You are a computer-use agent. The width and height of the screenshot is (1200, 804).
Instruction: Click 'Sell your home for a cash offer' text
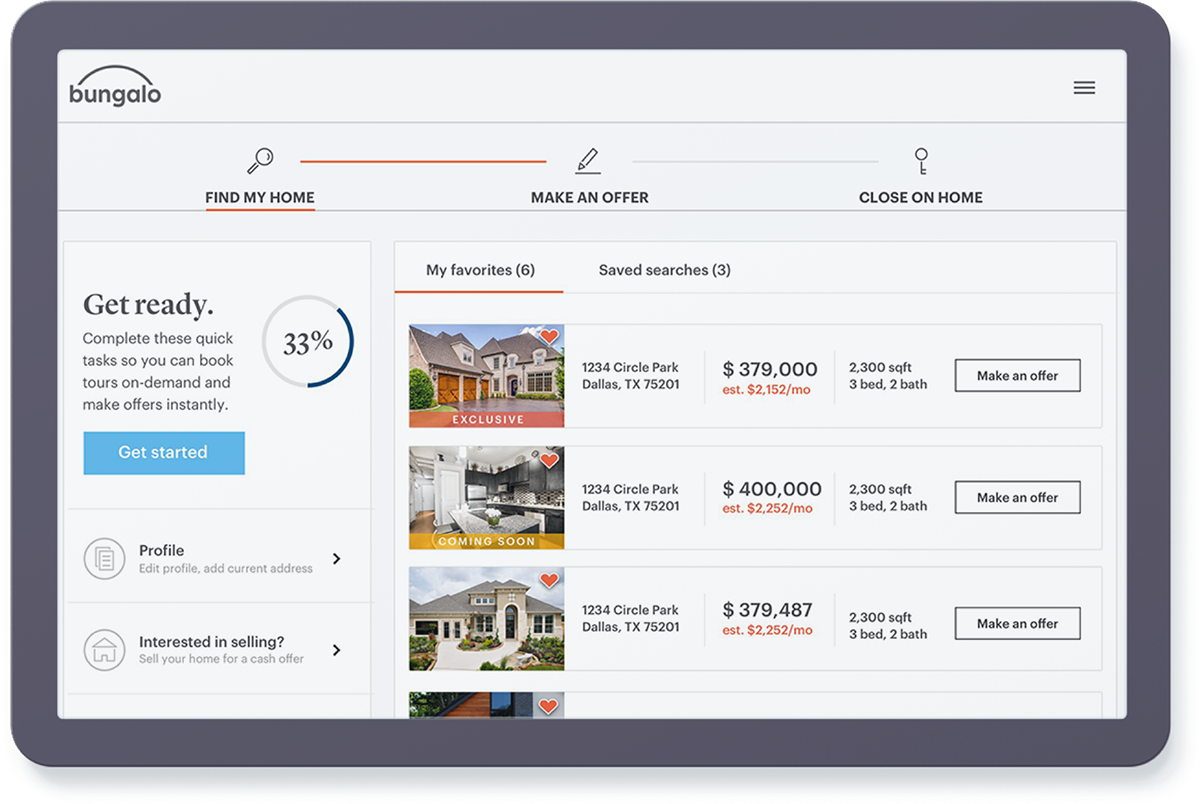point(221,659)
